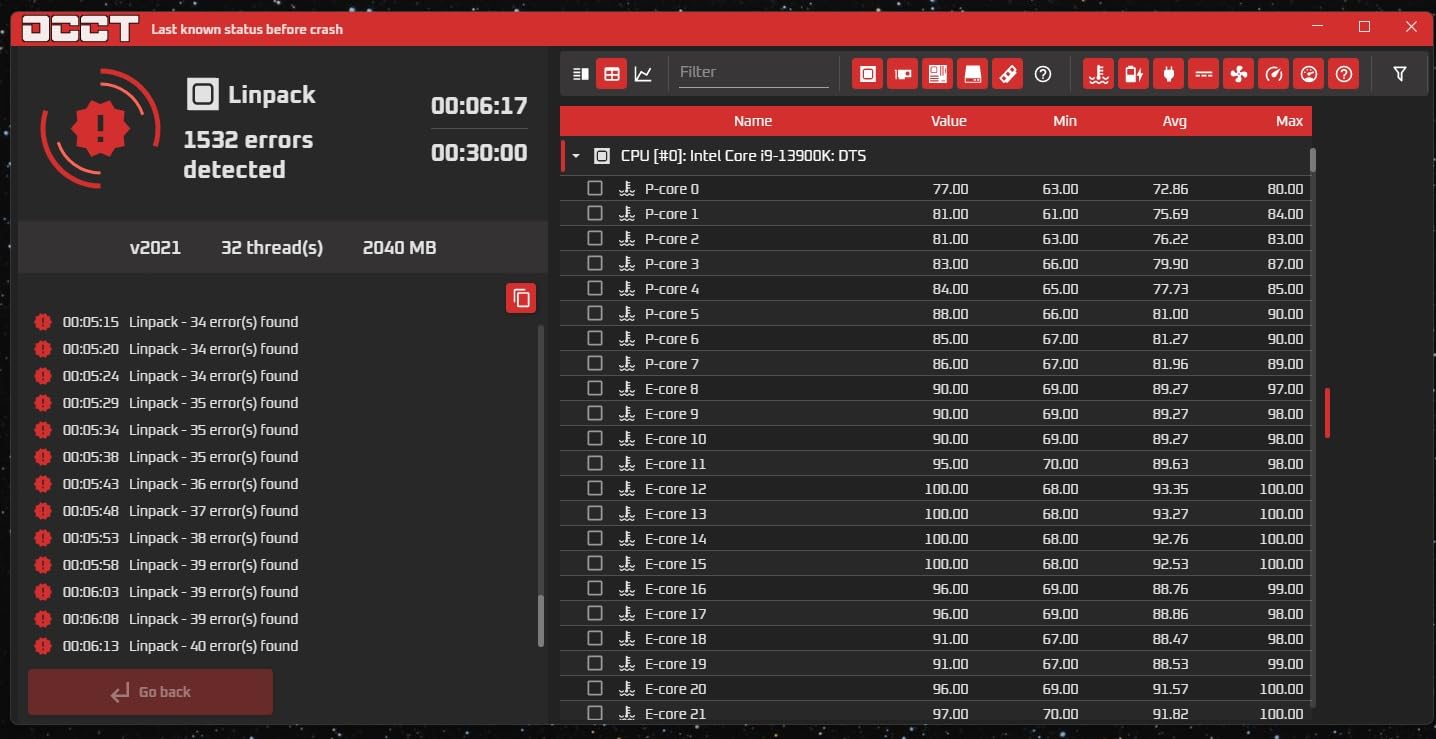Select the '00:06:13 Linpack - 40 error(s) found' entry
This screenshot has width=1436, height=739.
click(180, 646)
